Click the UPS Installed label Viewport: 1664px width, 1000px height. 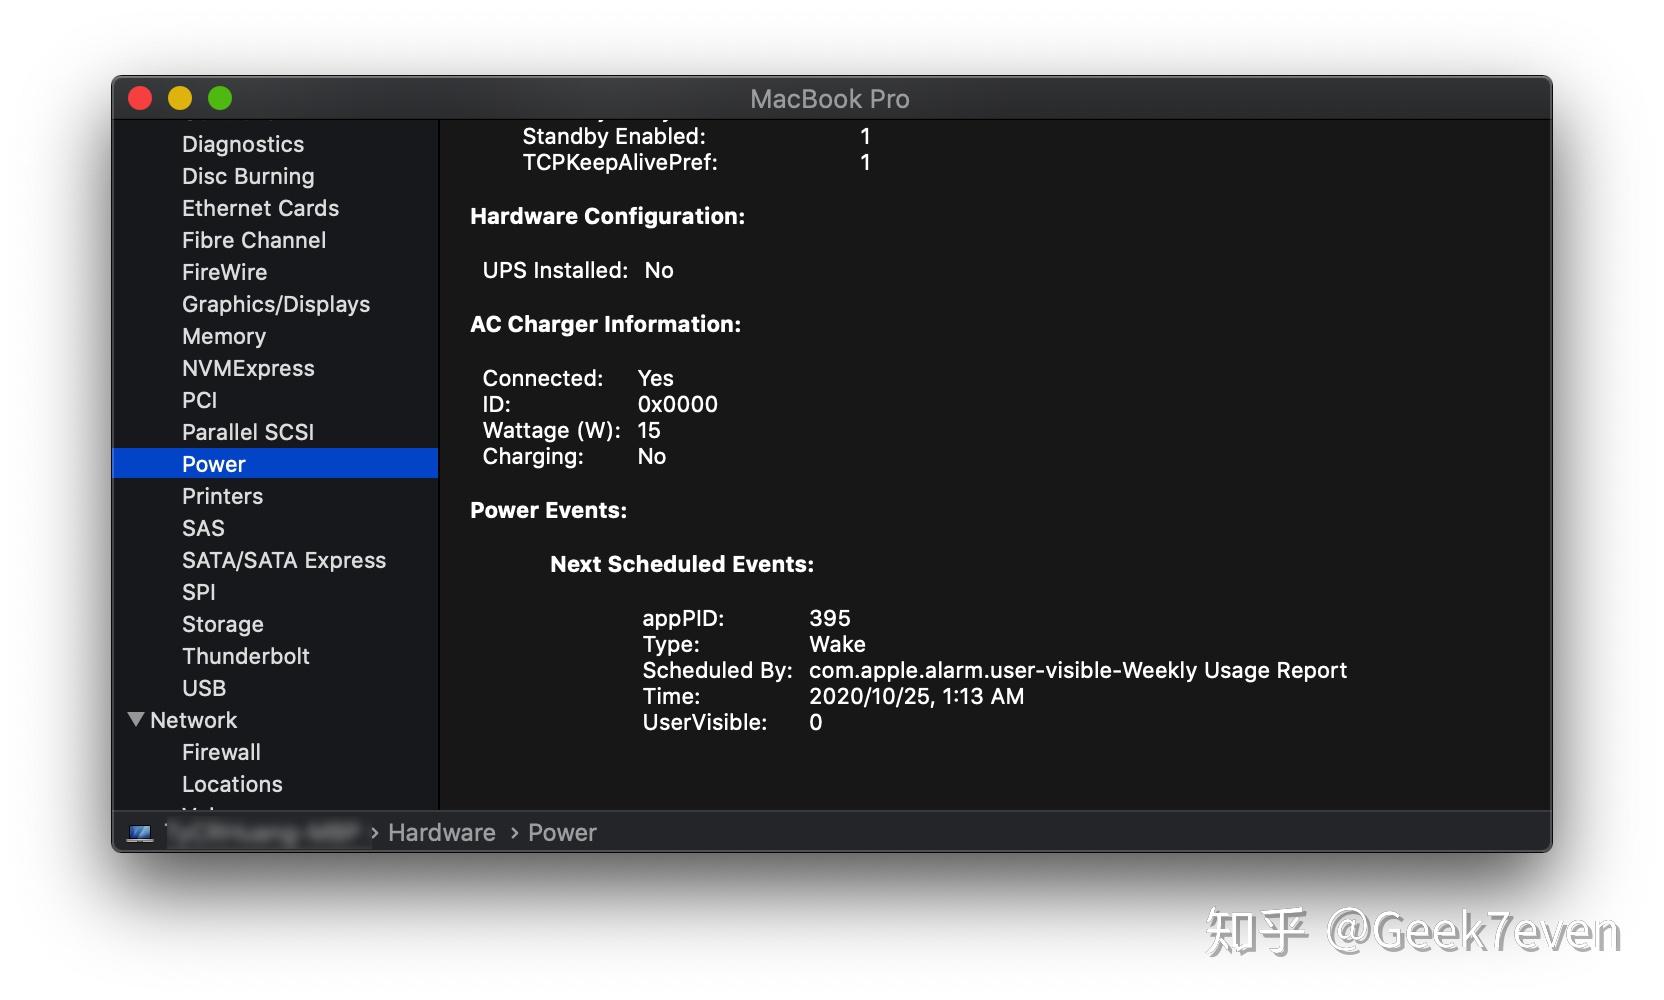pyautogui.click(x=555, y=270)
